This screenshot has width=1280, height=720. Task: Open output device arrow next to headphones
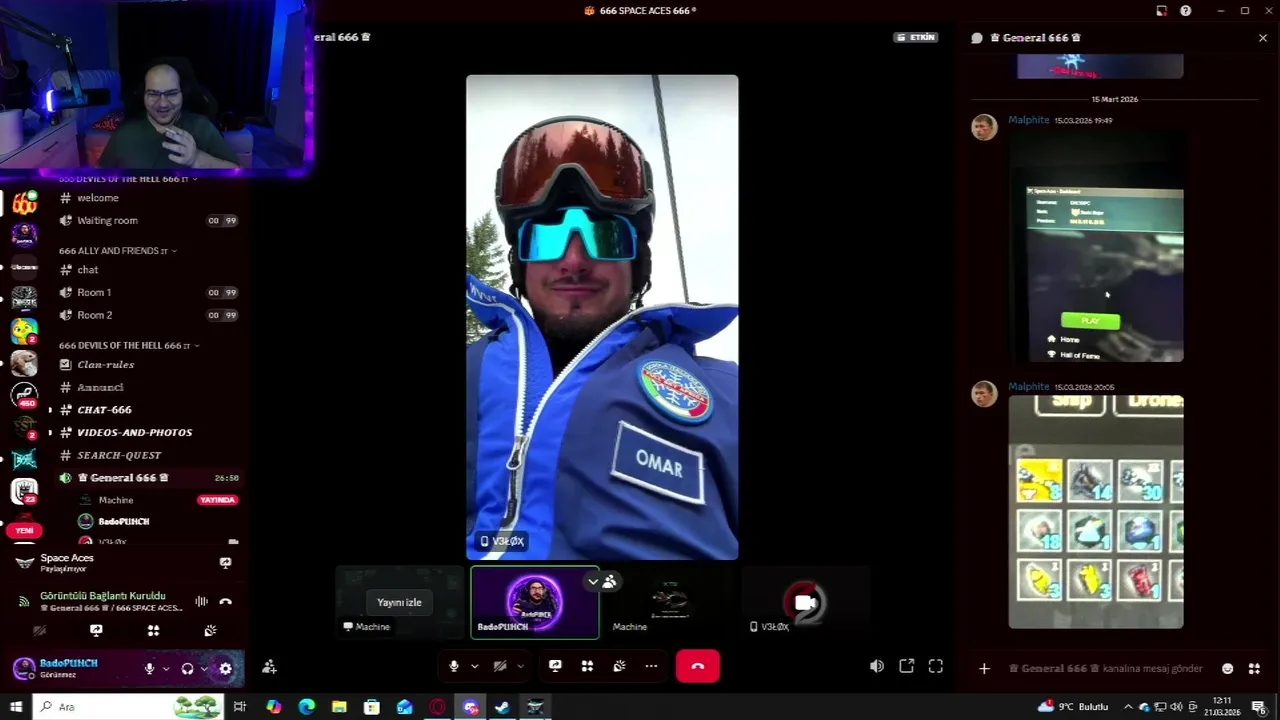click(204, 669)
